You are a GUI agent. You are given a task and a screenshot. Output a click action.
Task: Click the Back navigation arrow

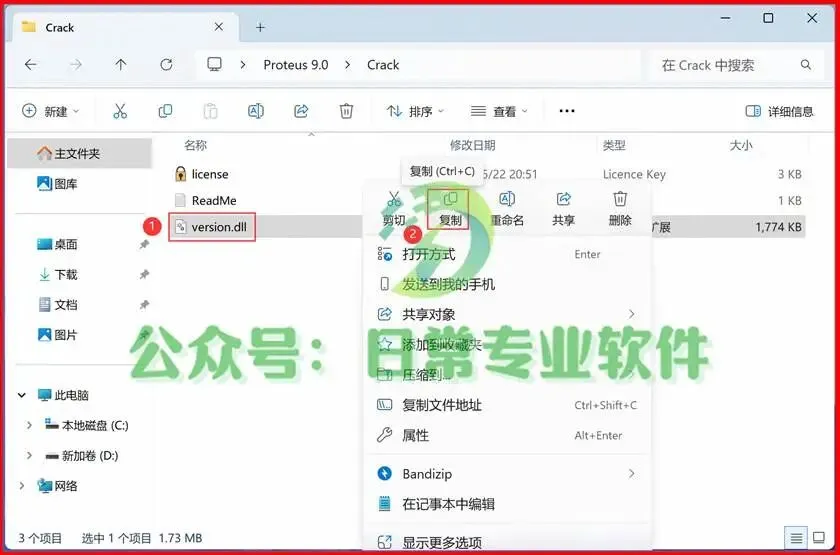coord(31,65)
